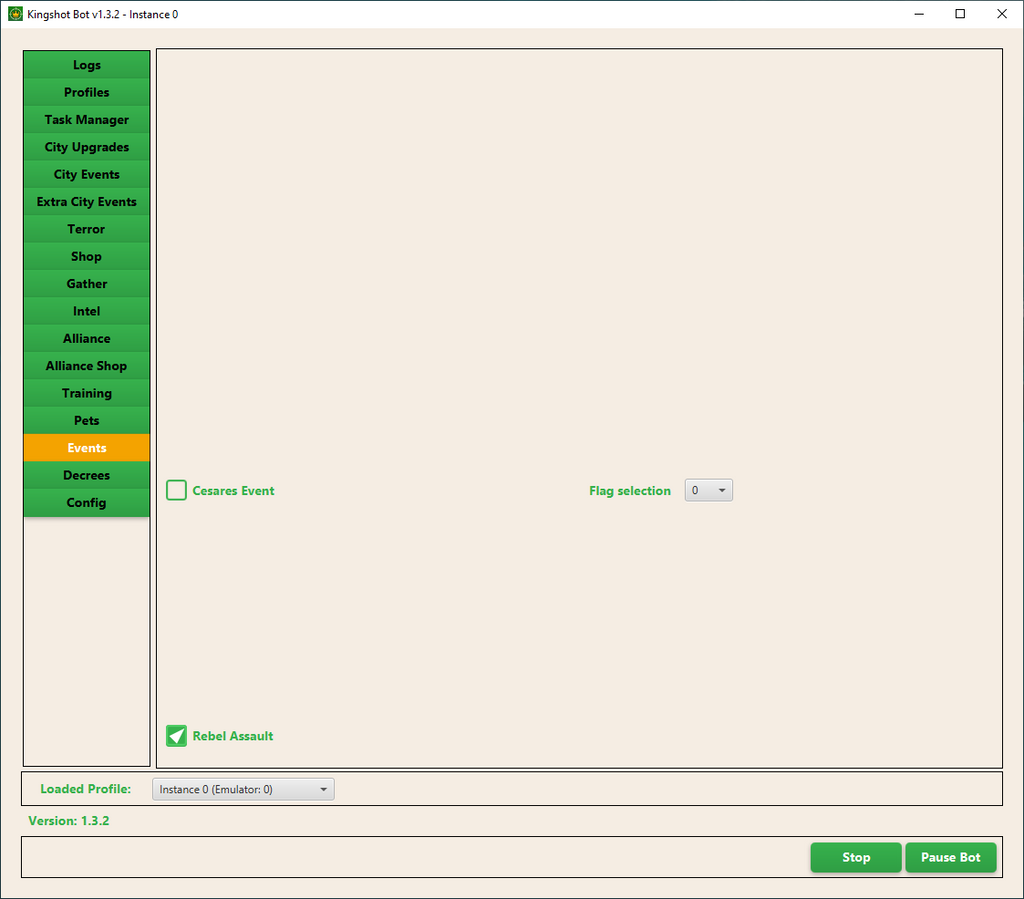Click the Kingshot Bot app icon in title bar
The width and height of the screenshot is (1024, 899).
coord(15,14)
